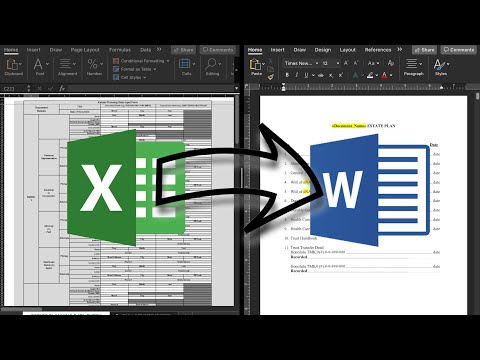This screenshot has height=360, width=480.
Task: Switch to Word Layout tab
Action: pos(348,50)
